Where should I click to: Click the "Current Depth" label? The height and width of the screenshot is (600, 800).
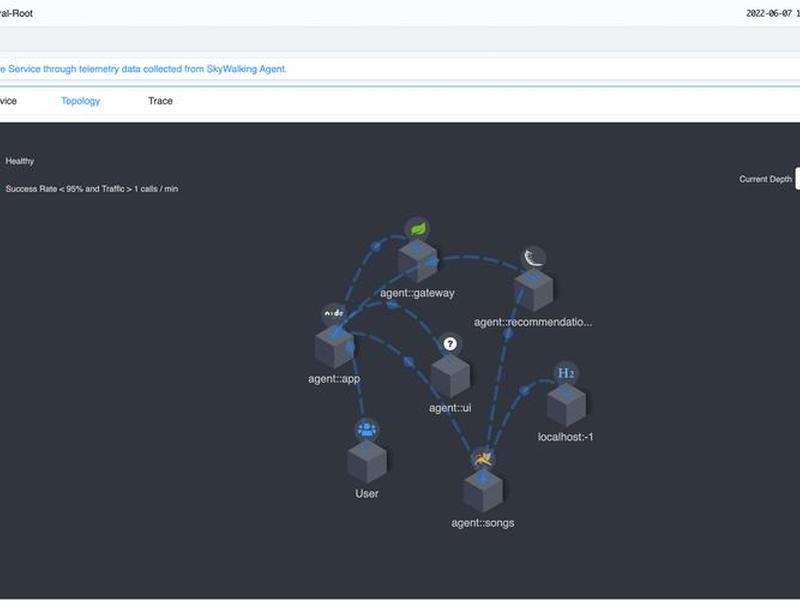765,179
